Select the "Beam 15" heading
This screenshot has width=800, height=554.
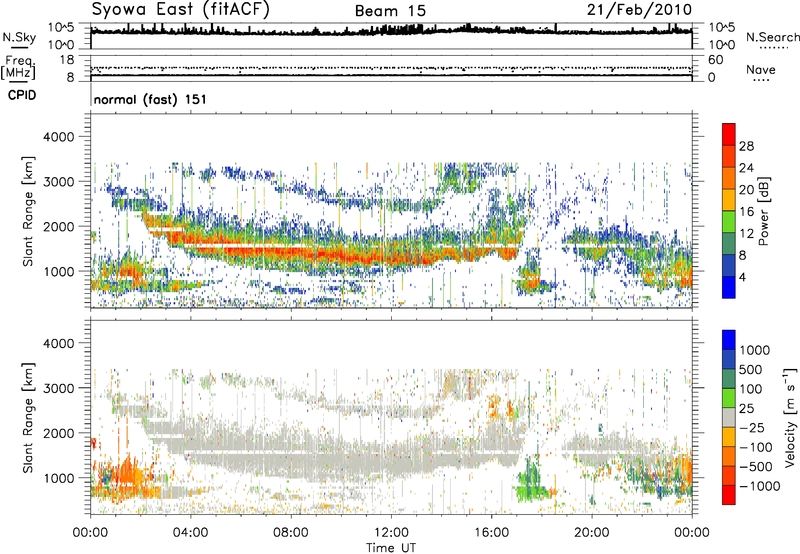[390, 11]
